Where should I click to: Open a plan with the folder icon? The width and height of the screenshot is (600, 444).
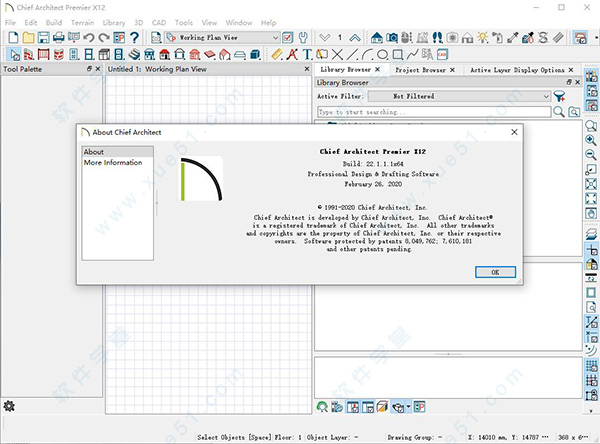pos(28,38)
